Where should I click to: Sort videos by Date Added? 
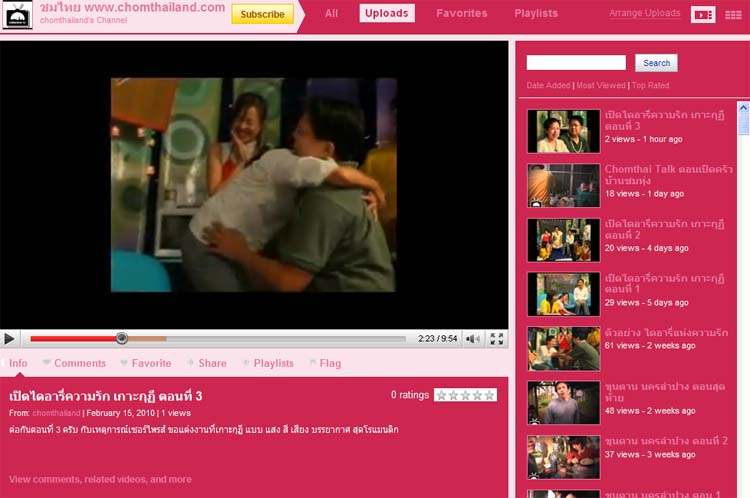tap(548, 85)
